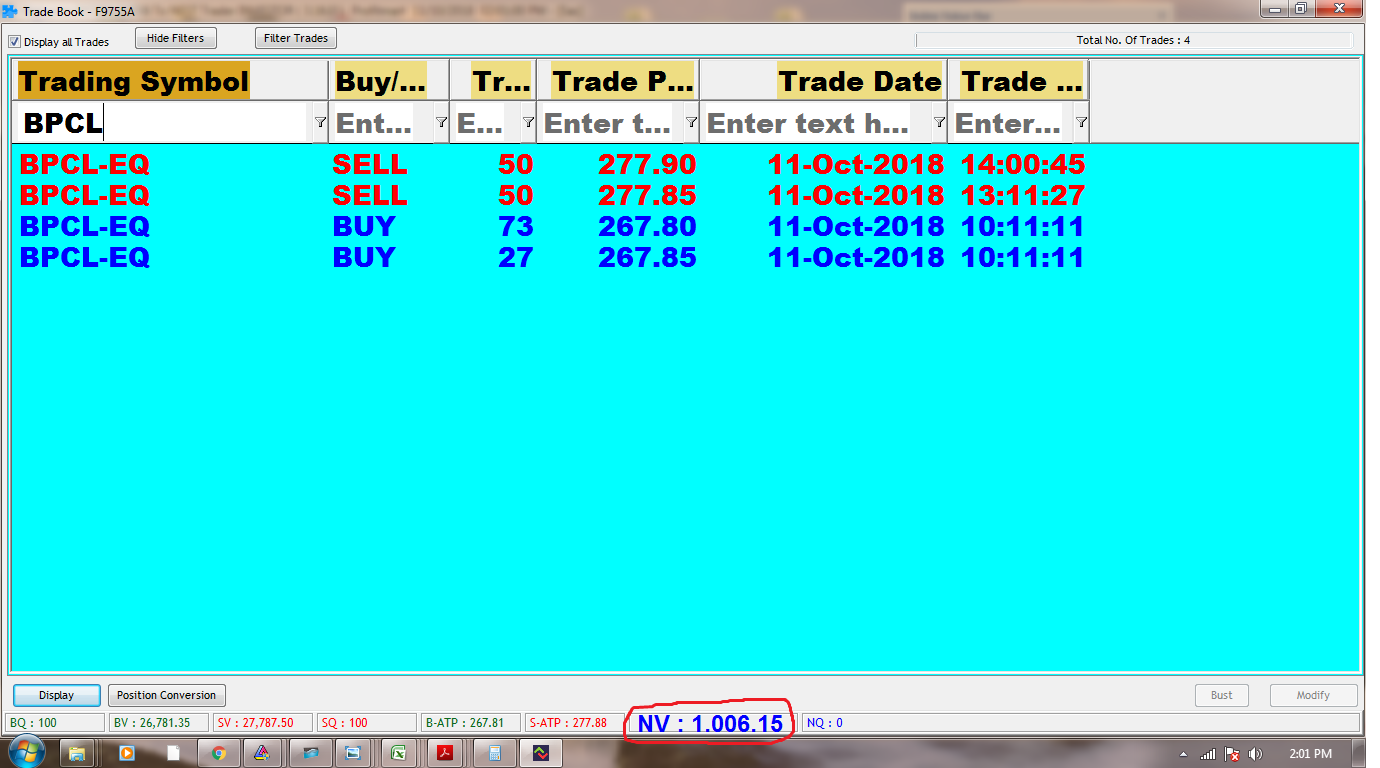Open the filter menu for Trade Time column
The height and width of the screenshot is (768, 1380).
(1081, 122)
